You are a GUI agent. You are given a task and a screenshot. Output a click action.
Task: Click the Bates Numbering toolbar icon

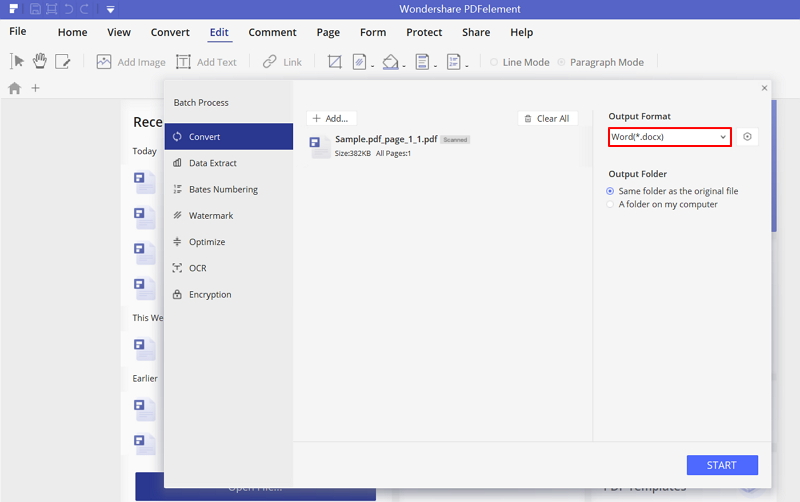454,62
